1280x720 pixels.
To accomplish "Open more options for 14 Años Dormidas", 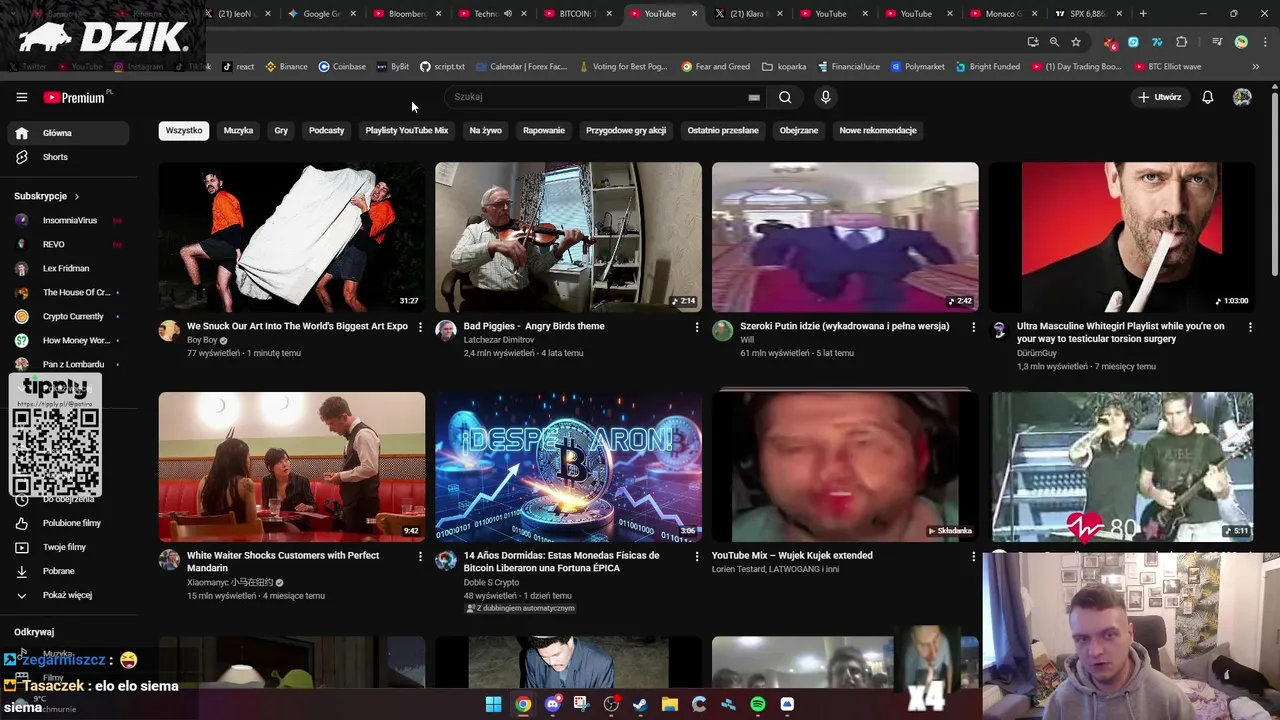I will tap(697, 556).
